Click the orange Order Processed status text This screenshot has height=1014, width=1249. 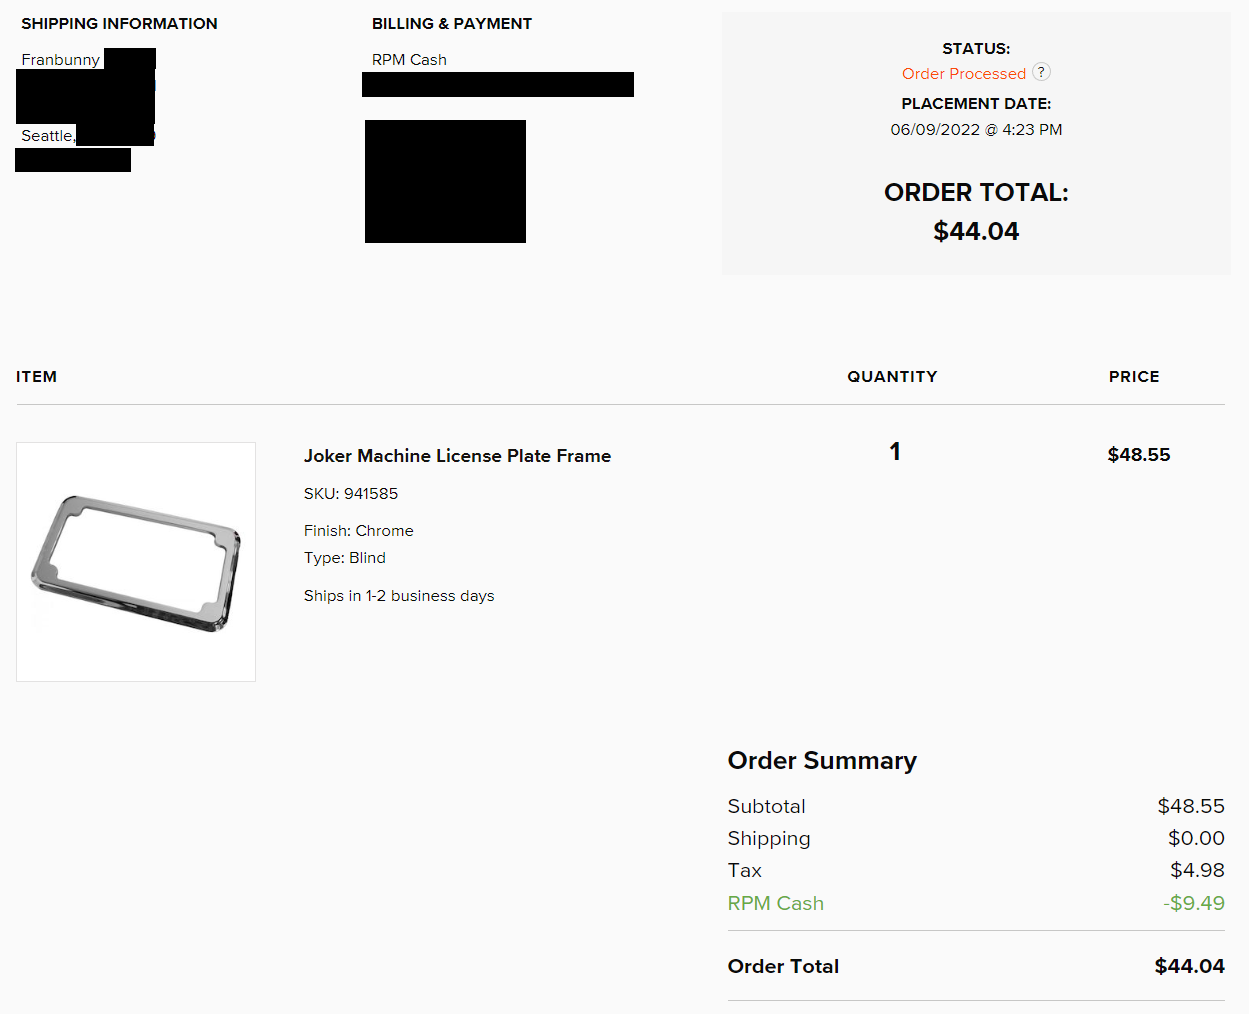963,74
